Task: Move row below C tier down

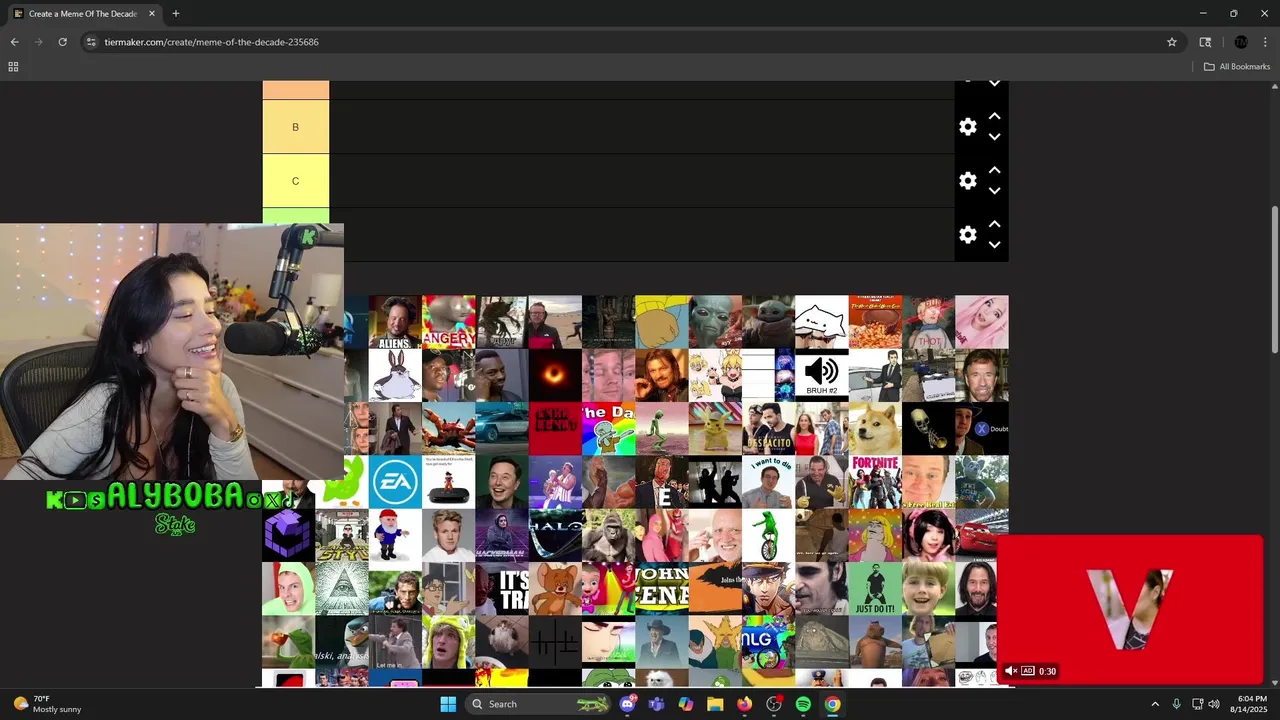Action: coord(994,245)
